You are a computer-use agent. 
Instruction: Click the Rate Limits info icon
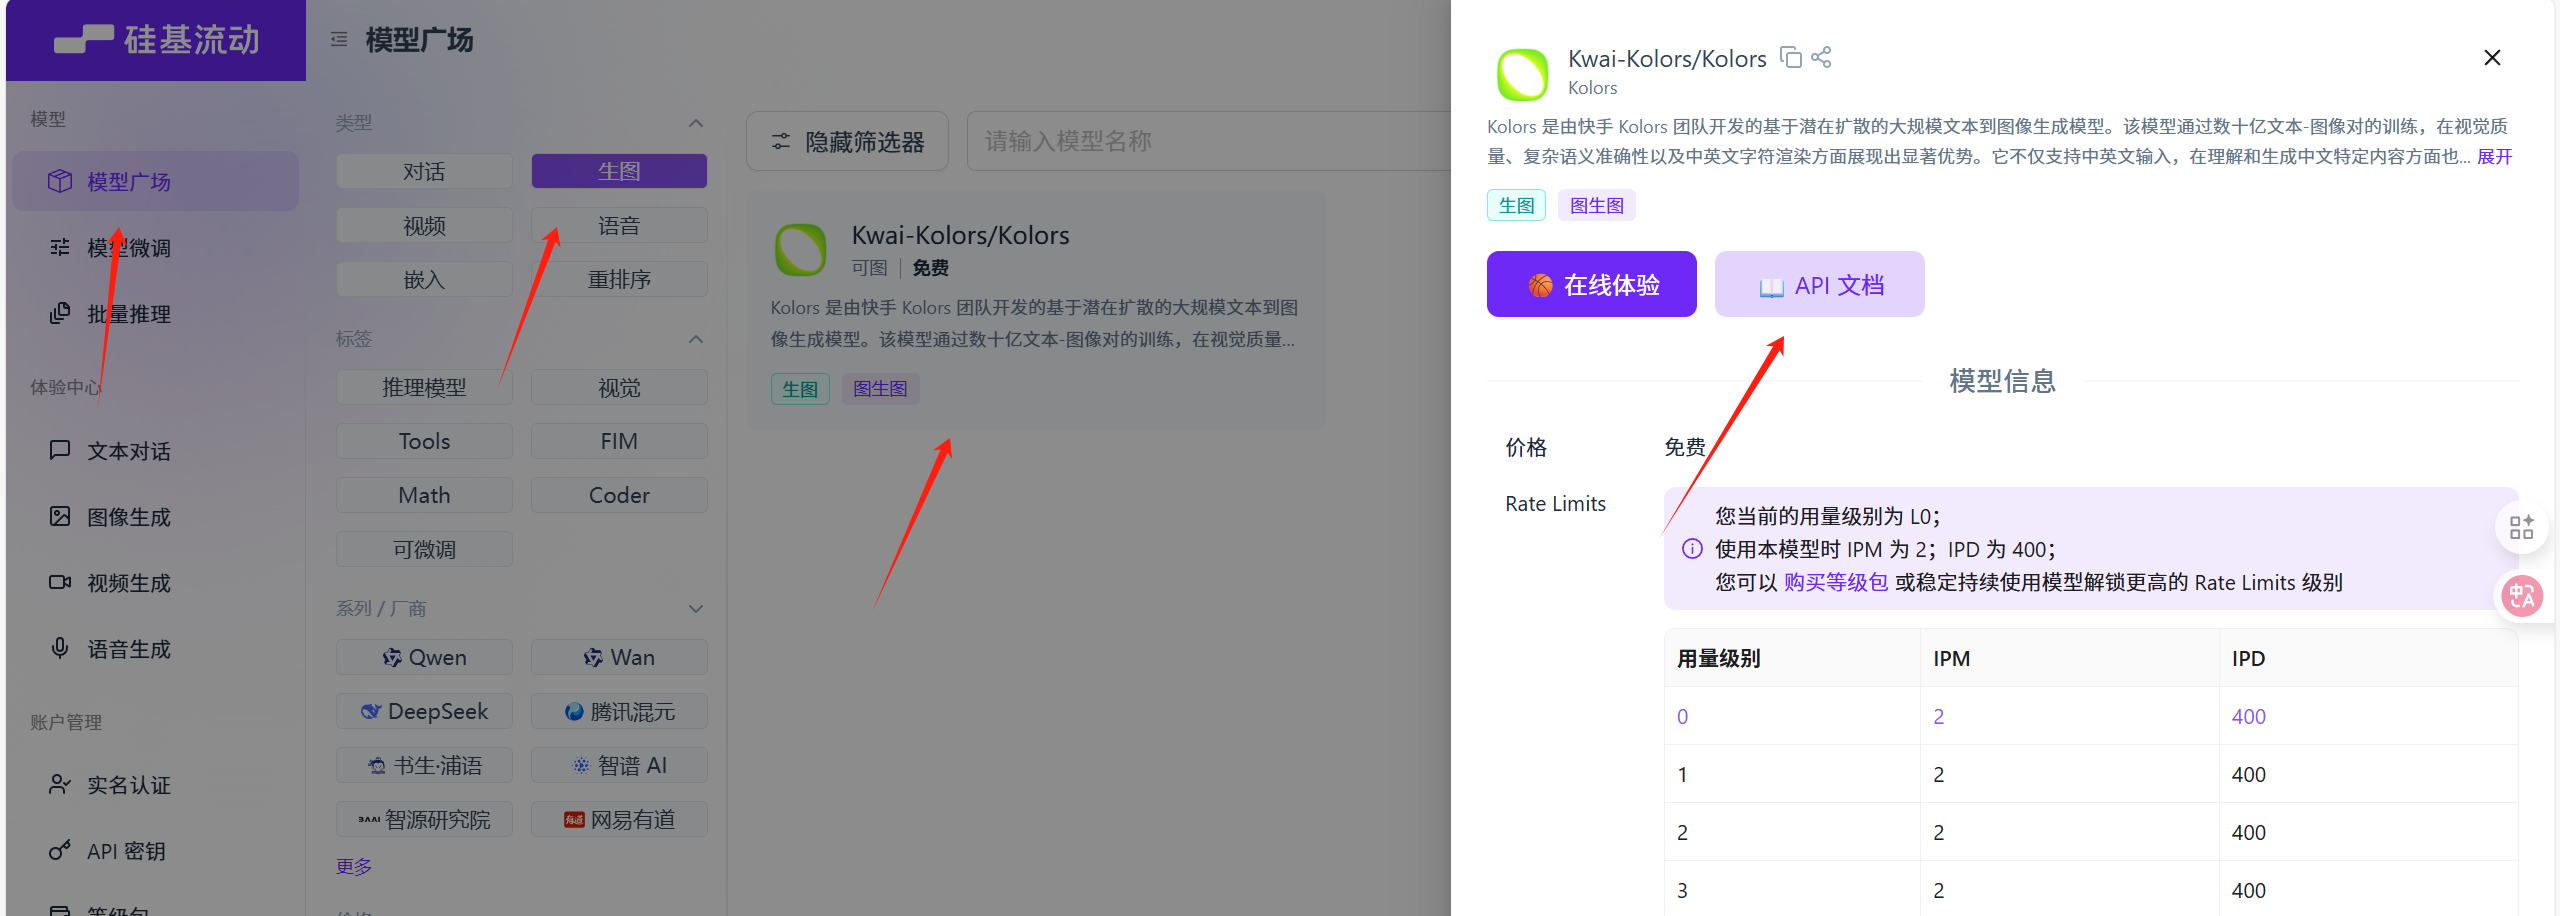tap(1692, 549)
